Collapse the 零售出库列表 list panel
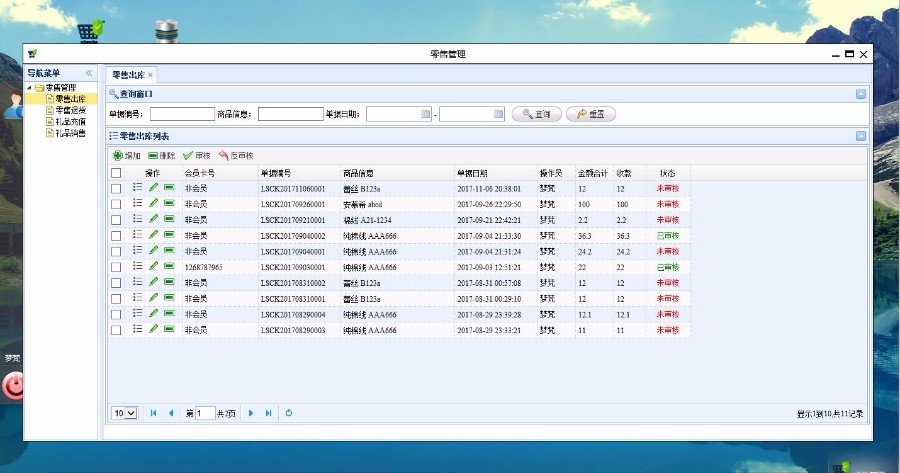The width and height of the screenshot is (900, 473). coord(860,136)
